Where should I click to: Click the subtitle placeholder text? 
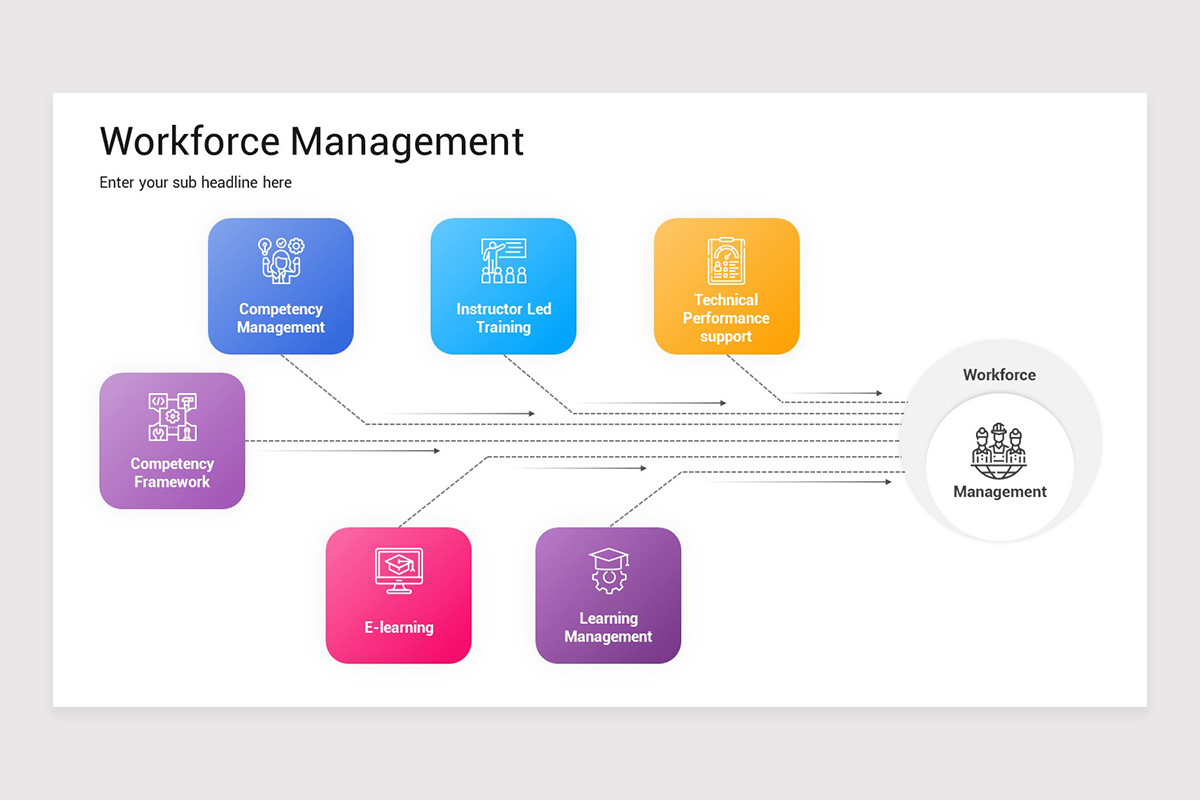[x=195, y=182]
